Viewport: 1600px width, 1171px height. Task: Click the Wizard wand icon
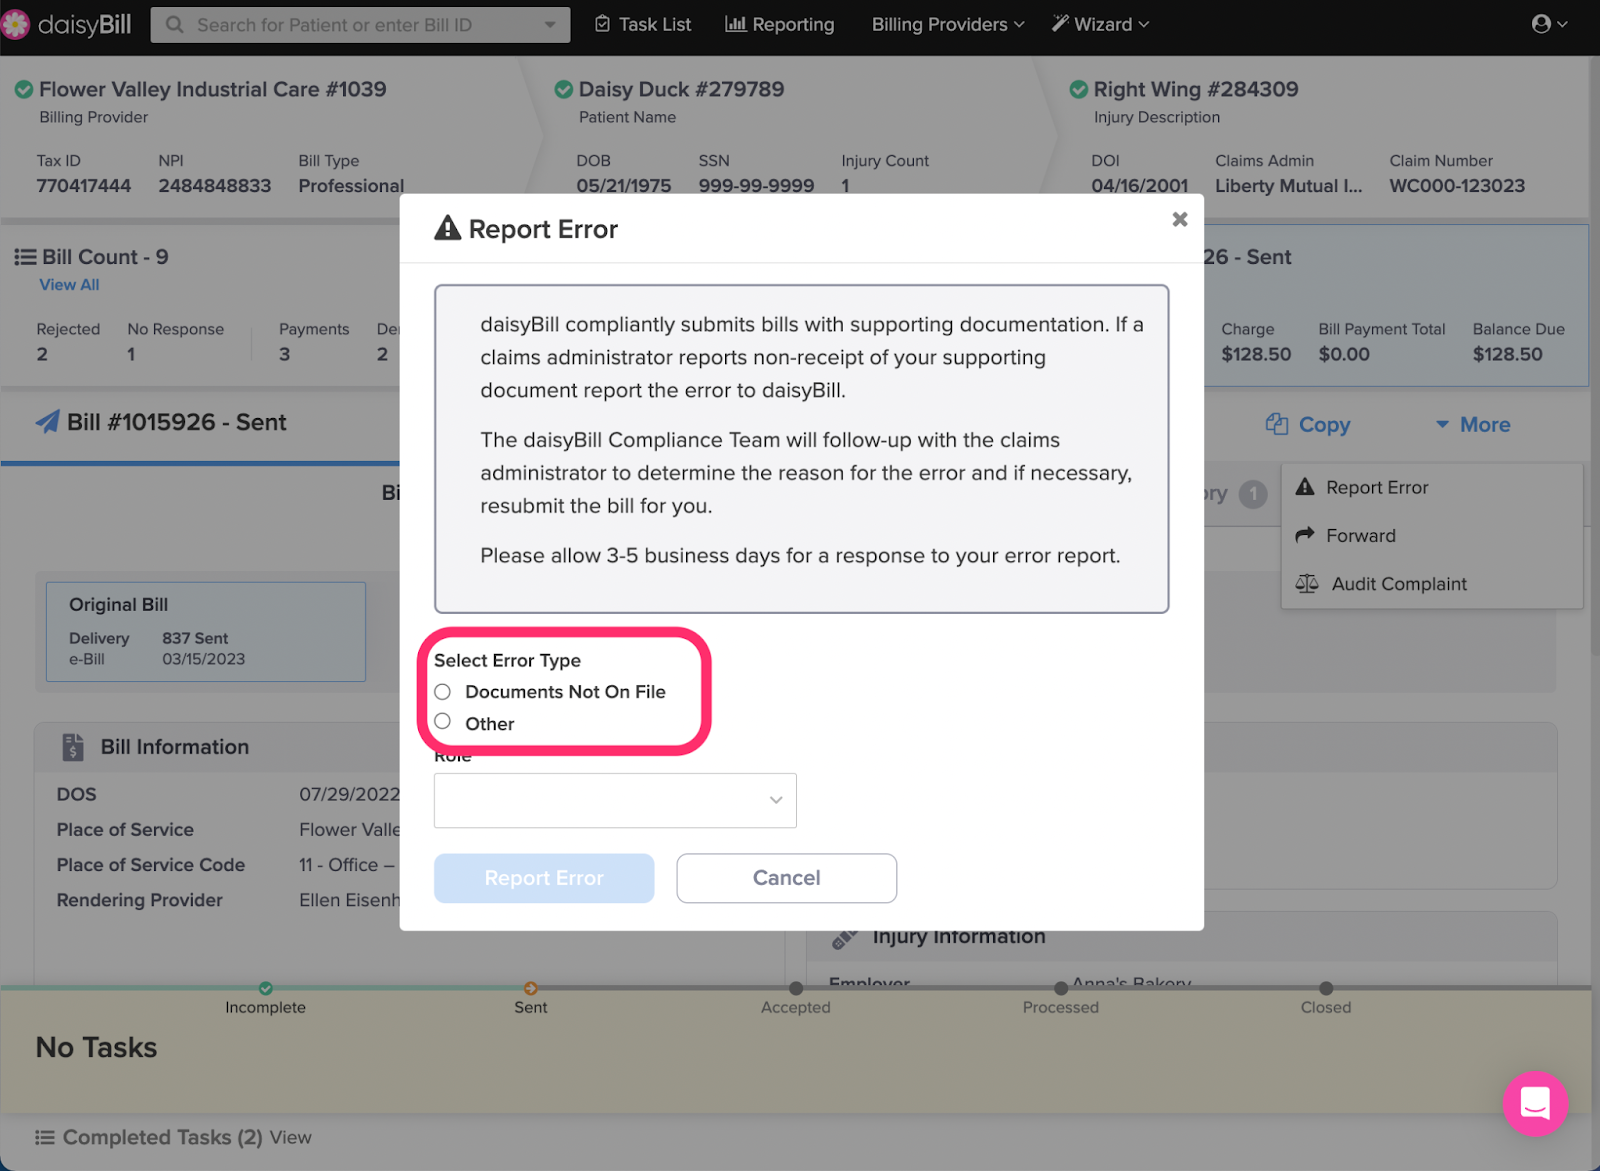point(1060,24)
